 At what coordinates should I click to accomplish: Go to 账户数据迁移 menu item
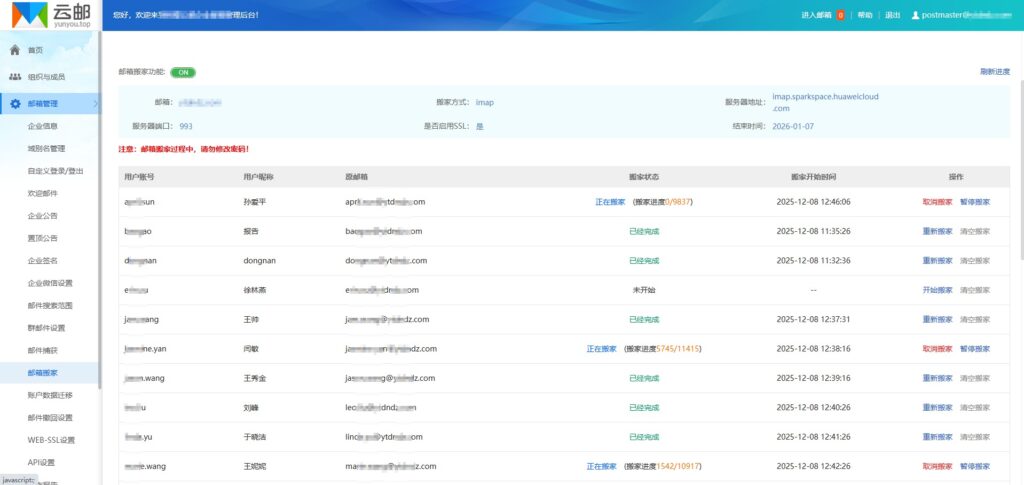tap(49, 395)
